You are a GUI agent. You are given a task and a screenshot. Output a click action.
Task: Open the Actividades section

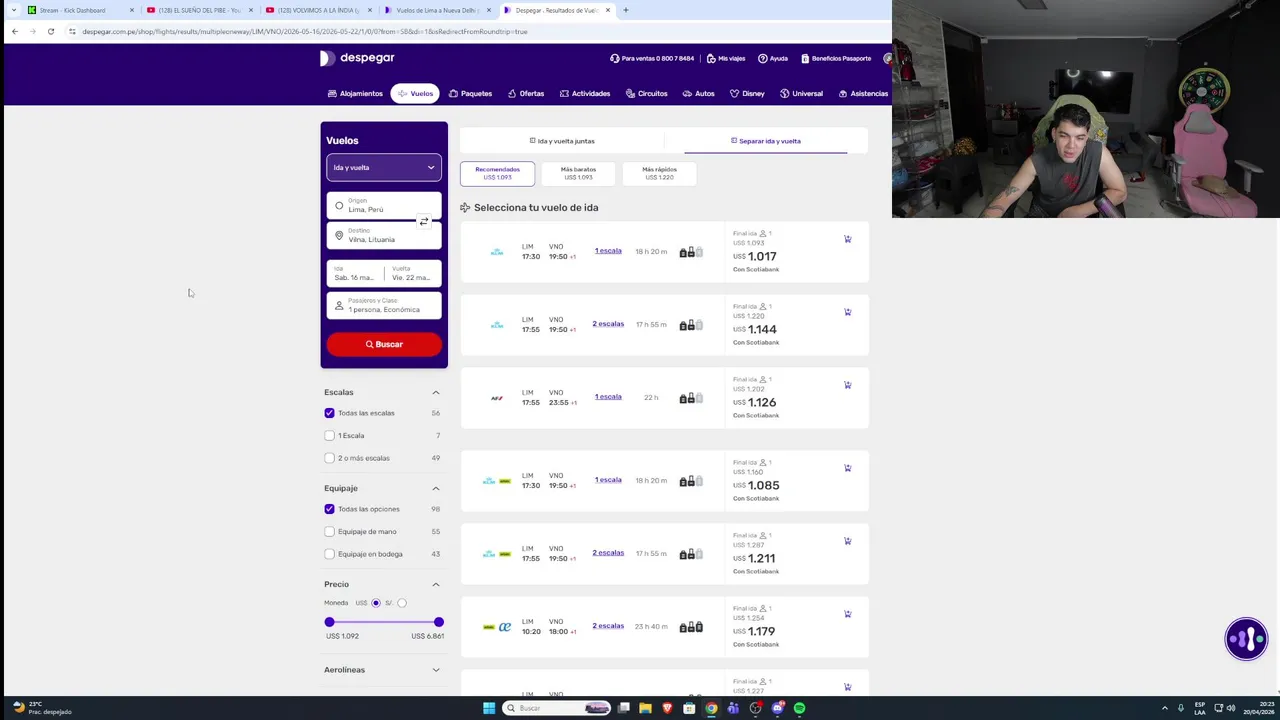(x=585, y=94)
